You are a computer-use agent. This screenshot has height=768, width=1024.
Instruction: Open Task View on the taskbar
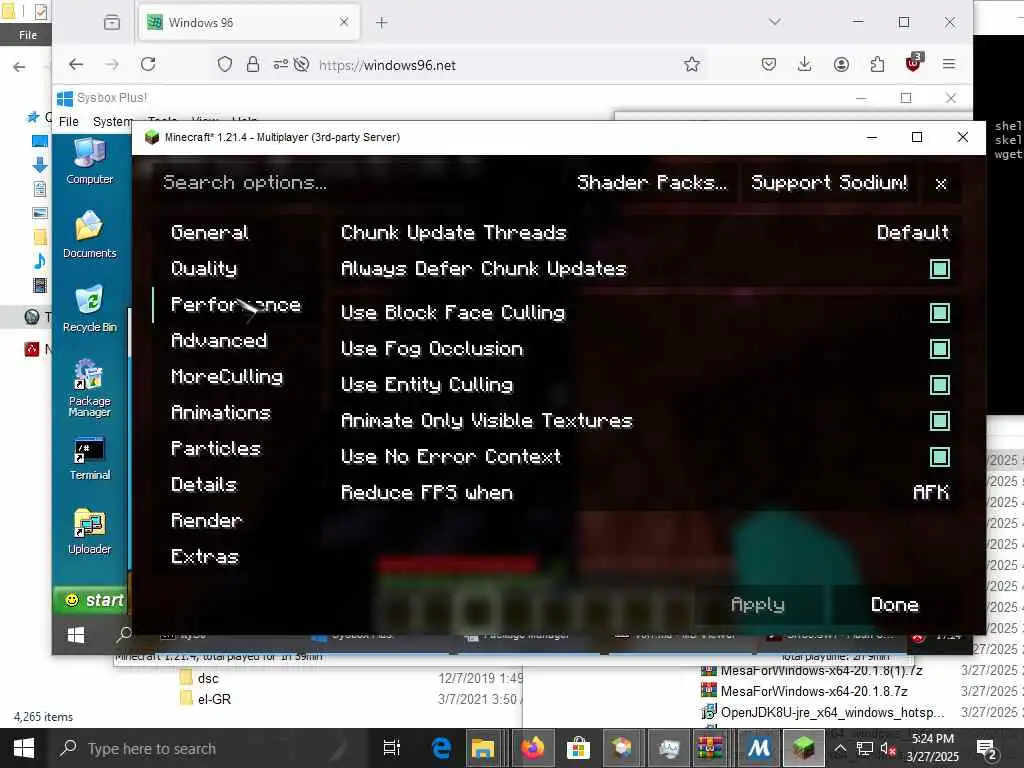click(392, 748)
